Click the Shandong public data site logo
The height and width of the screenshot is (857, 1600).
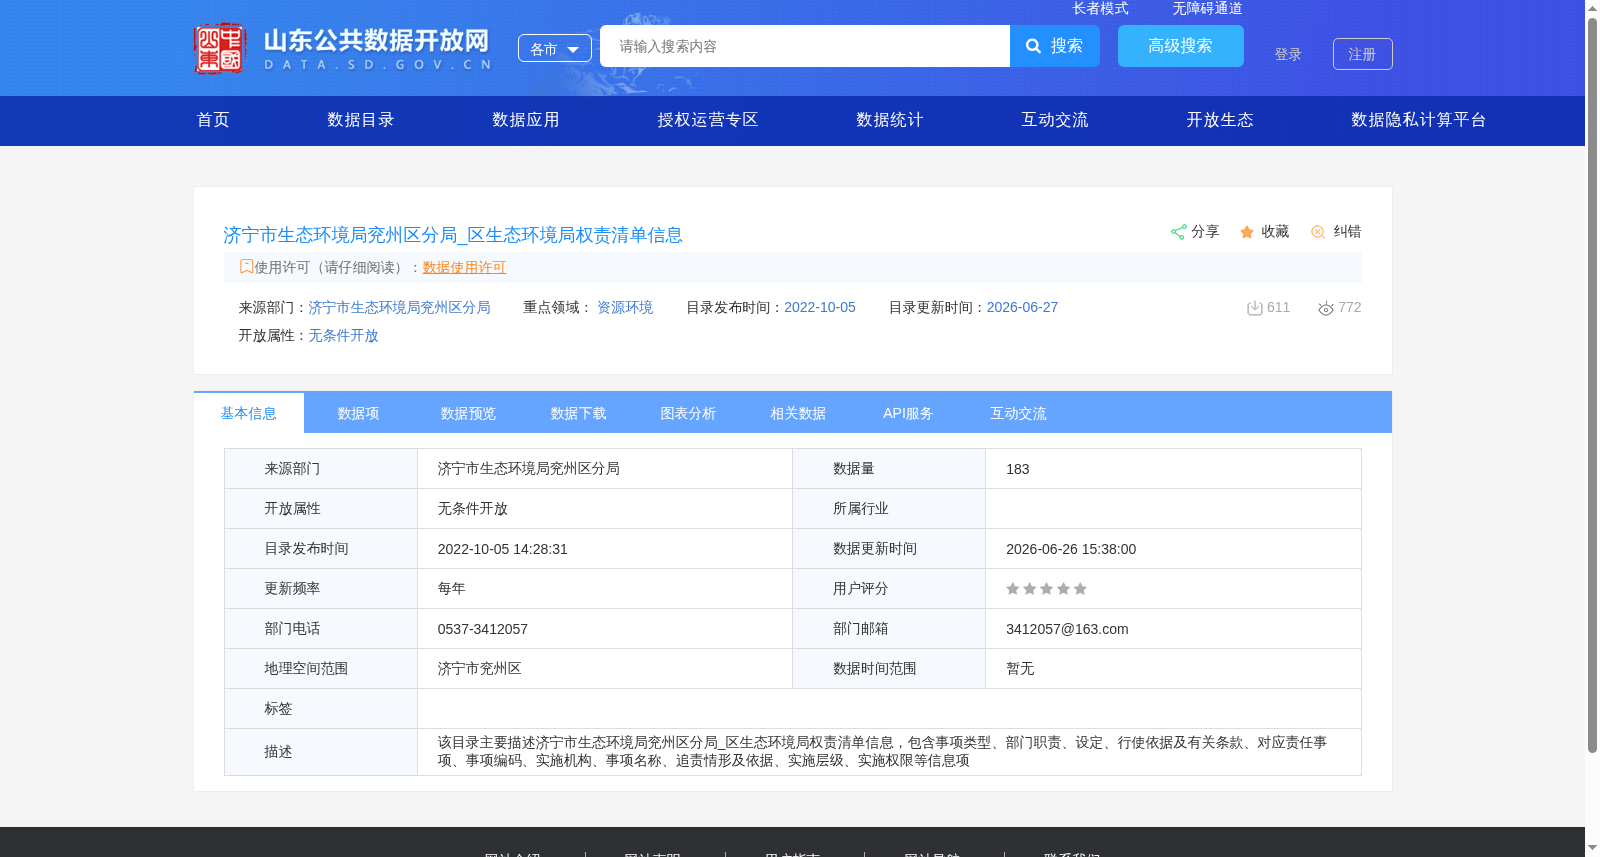click(x=343, y=48)
